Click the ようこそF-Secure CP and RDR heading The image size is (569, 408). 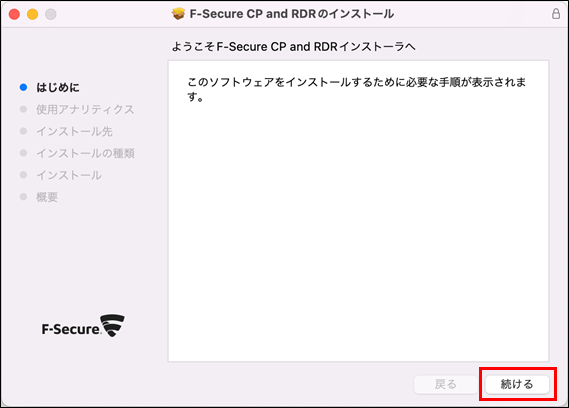[x=294, y=46]
